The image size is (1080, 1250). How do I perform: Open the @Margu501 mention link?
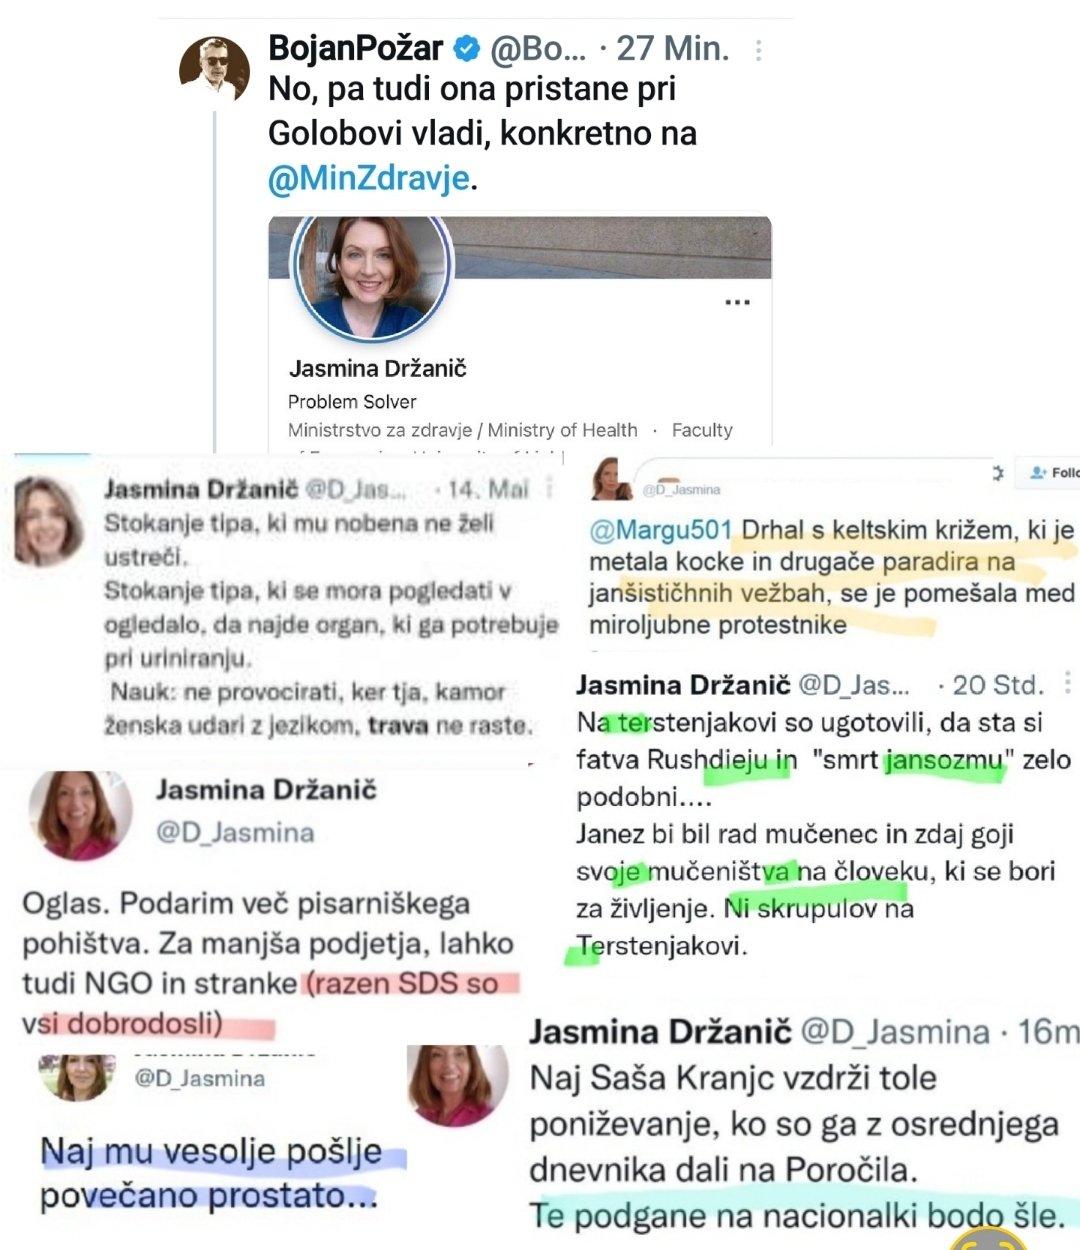[x=661, y=529]
